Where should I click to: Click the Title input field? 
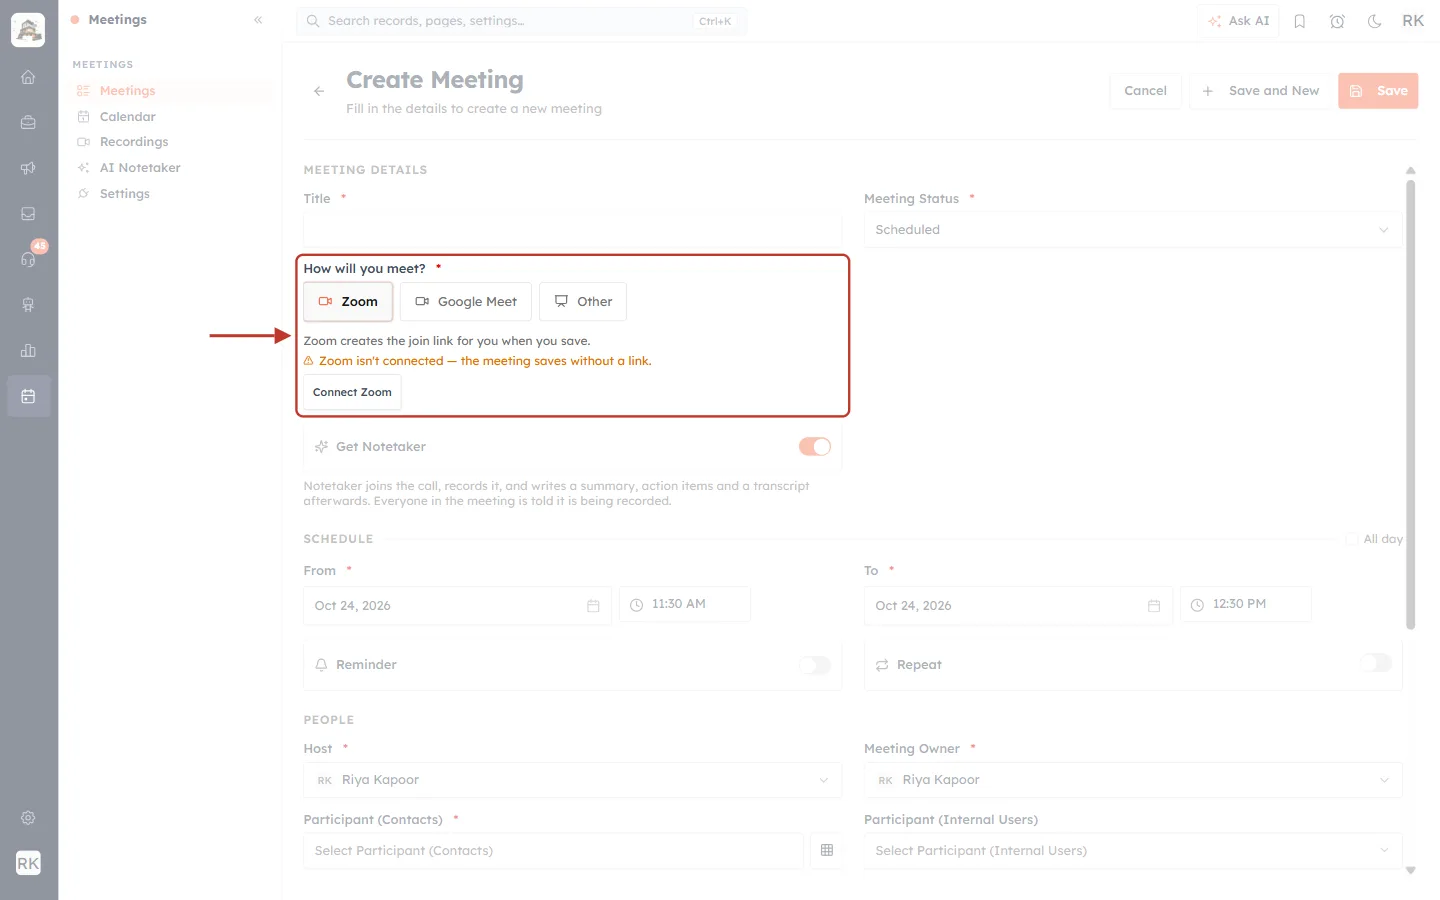(572, 229)
